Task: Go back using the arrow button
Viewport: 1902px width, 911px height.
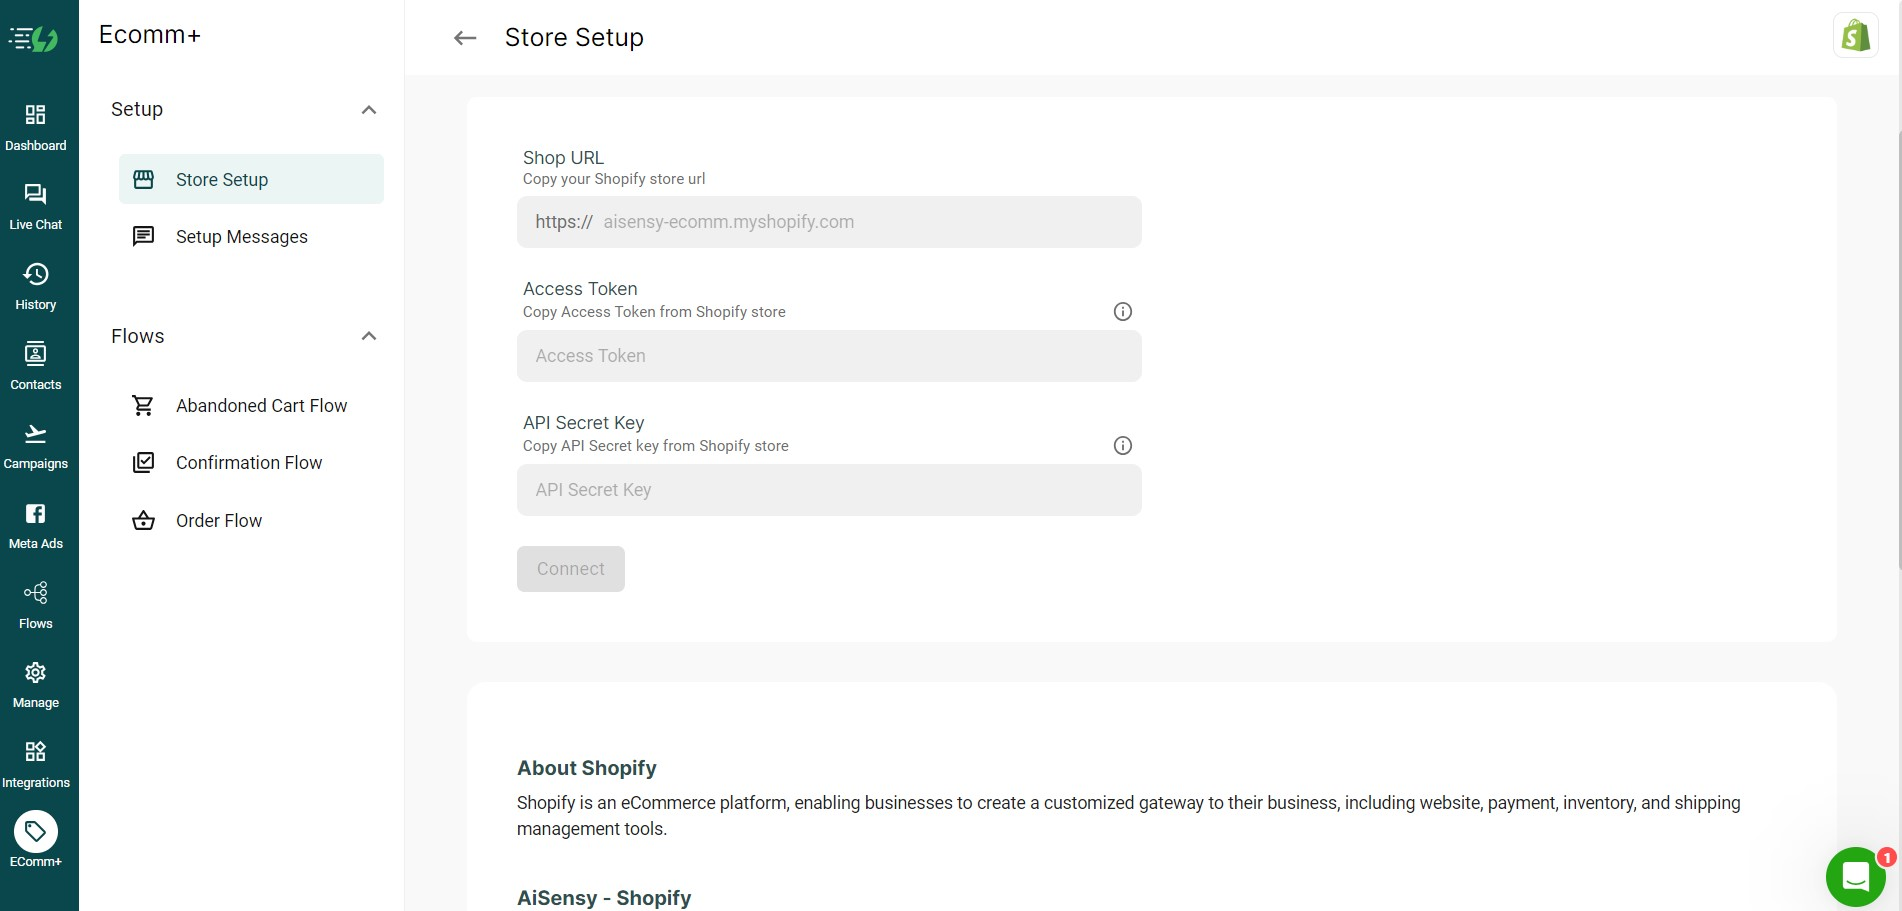Action: click(x=465, y=38)
